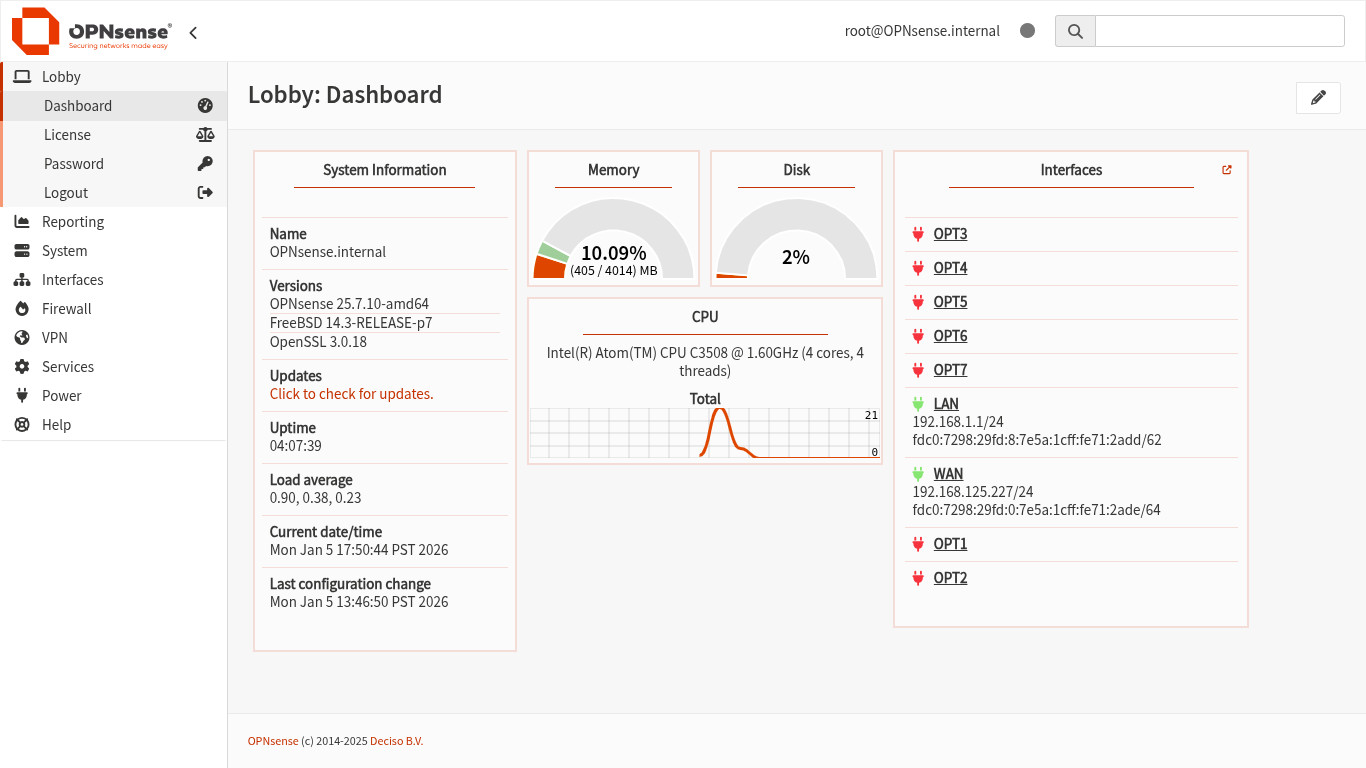
Task: Open the Password menu item
Action: click(x=114, y=164)
